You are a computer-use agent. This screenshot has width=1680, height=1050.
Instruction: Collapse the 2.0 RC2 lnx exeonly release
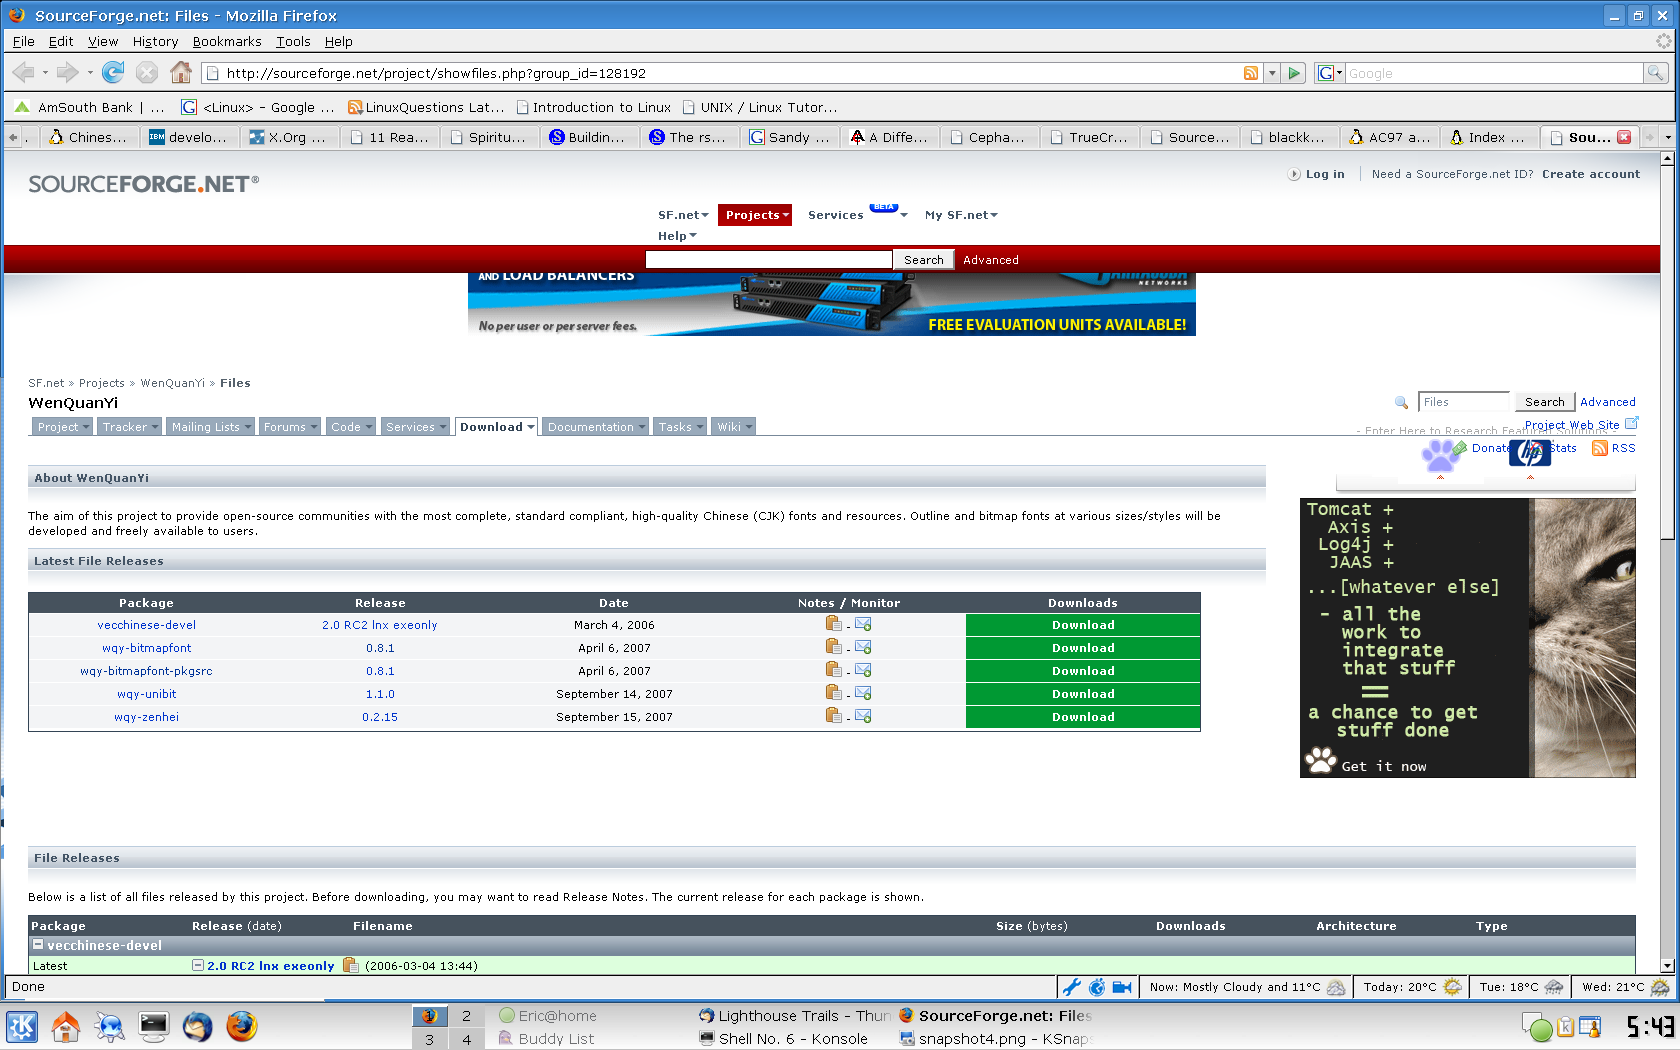[198, 965]
